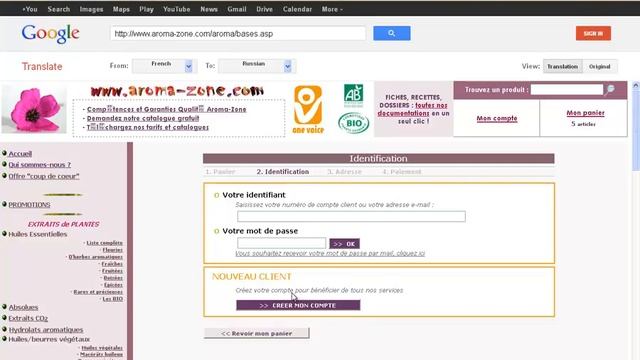Open Demandez notre catalogue gratuit link
Screen dimensions: 640x360
(x=143, y=118)
